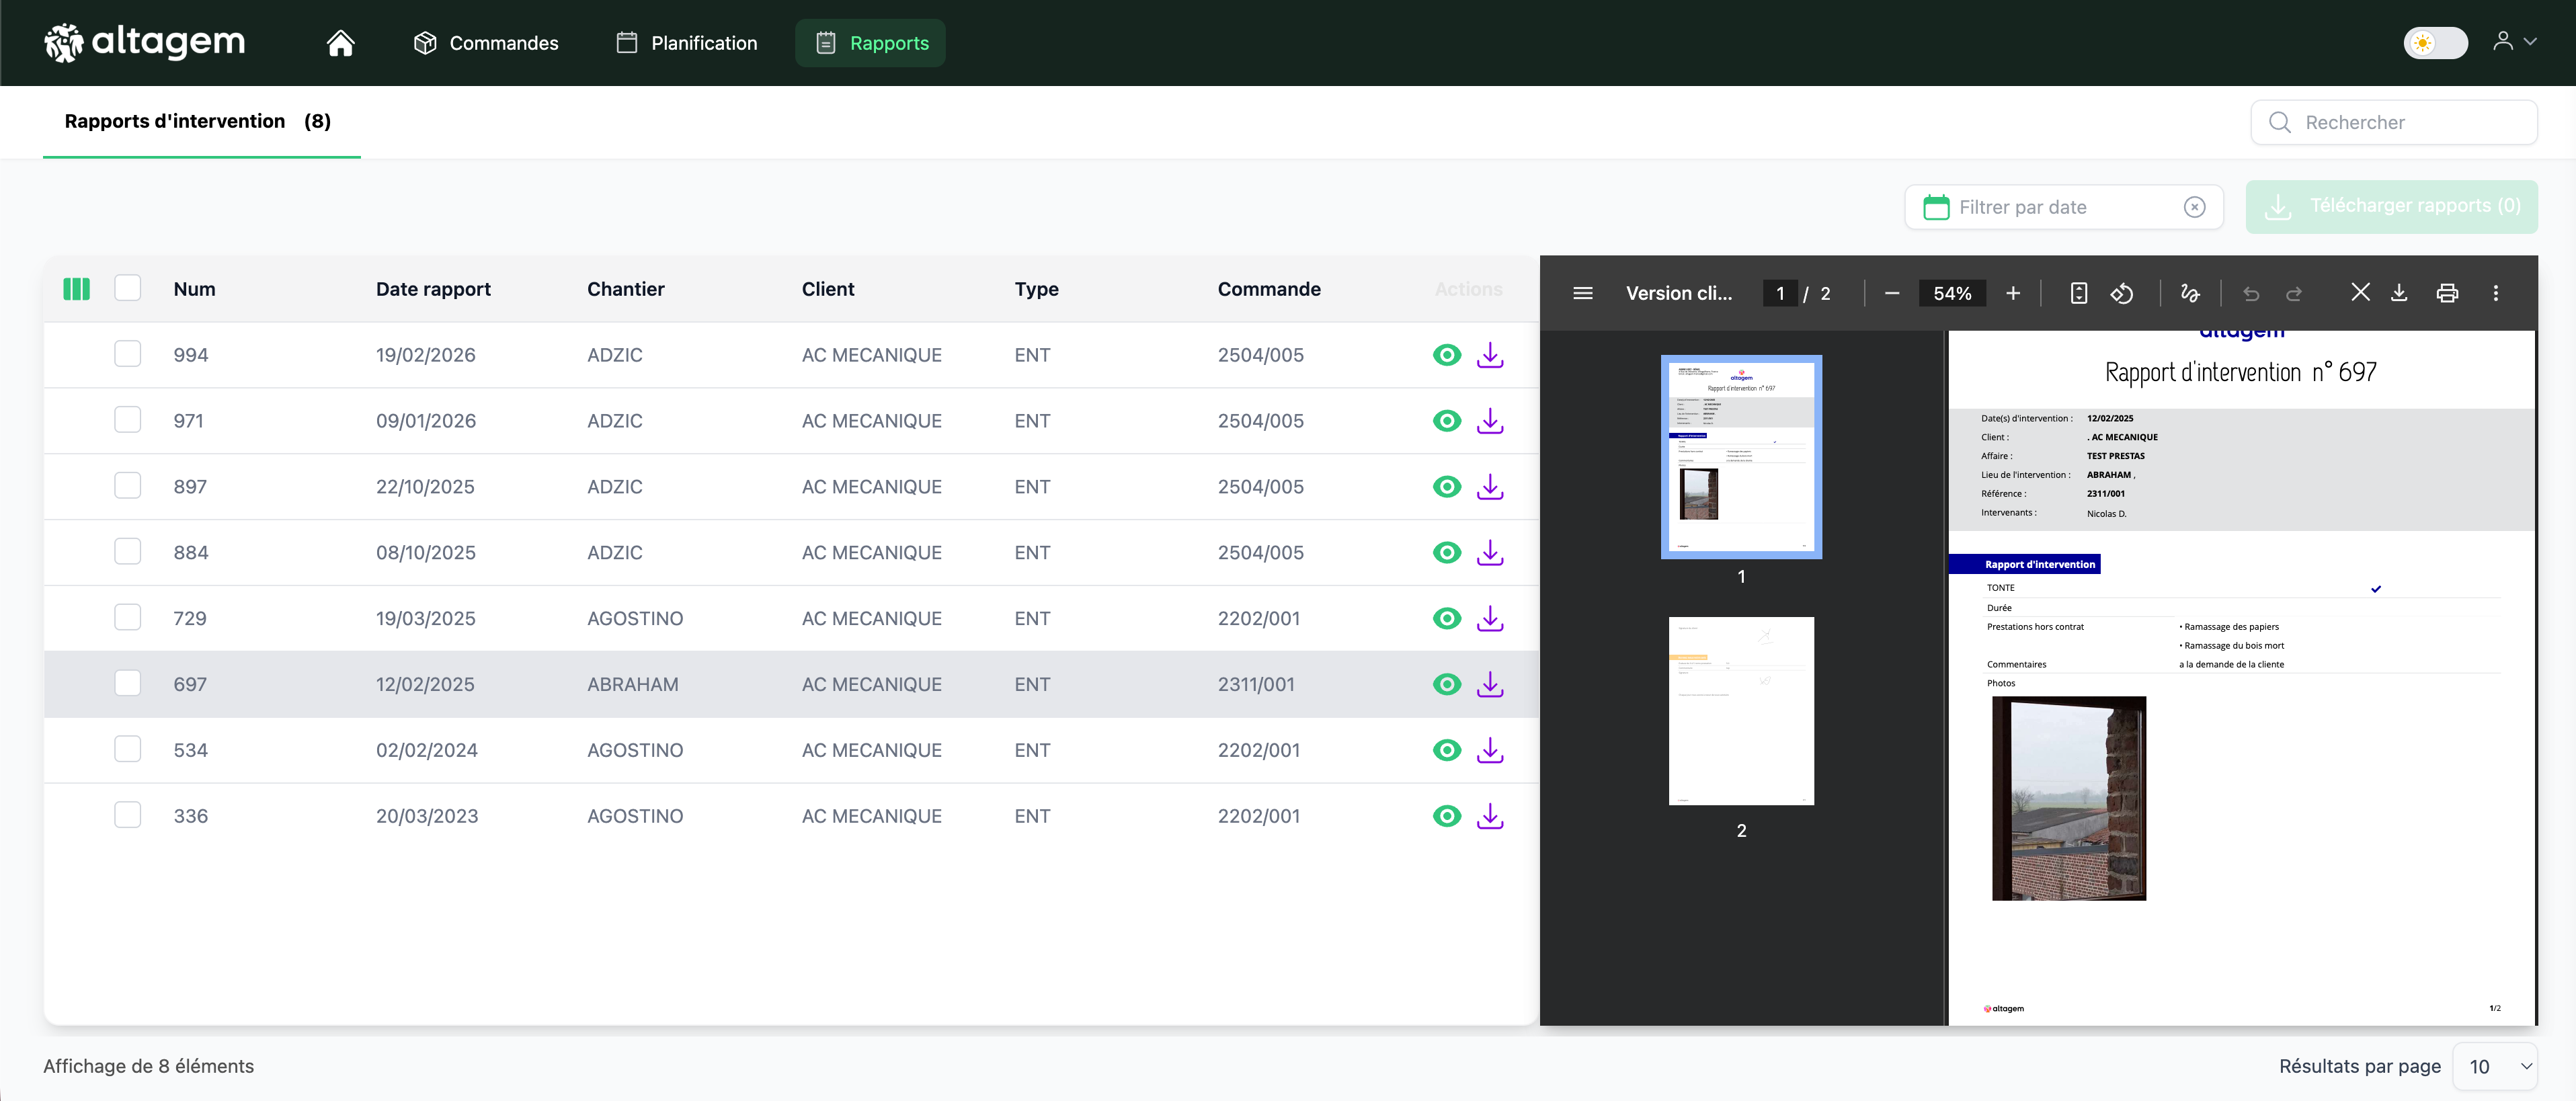Toggle the PDF sidebar menu icon

click(1582, 293)
